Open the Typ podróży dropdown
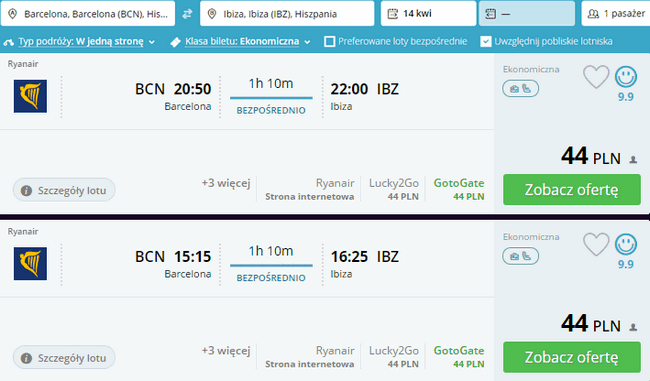The height and width of the screenshot is (381, 650). (80, 41)
